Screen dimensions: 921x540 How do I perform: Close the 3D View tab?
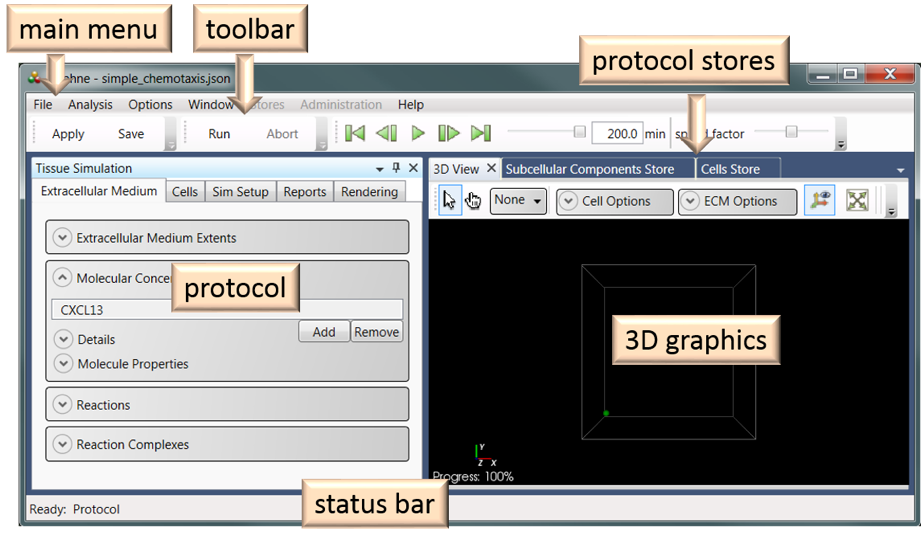click(x=492, y=169)
